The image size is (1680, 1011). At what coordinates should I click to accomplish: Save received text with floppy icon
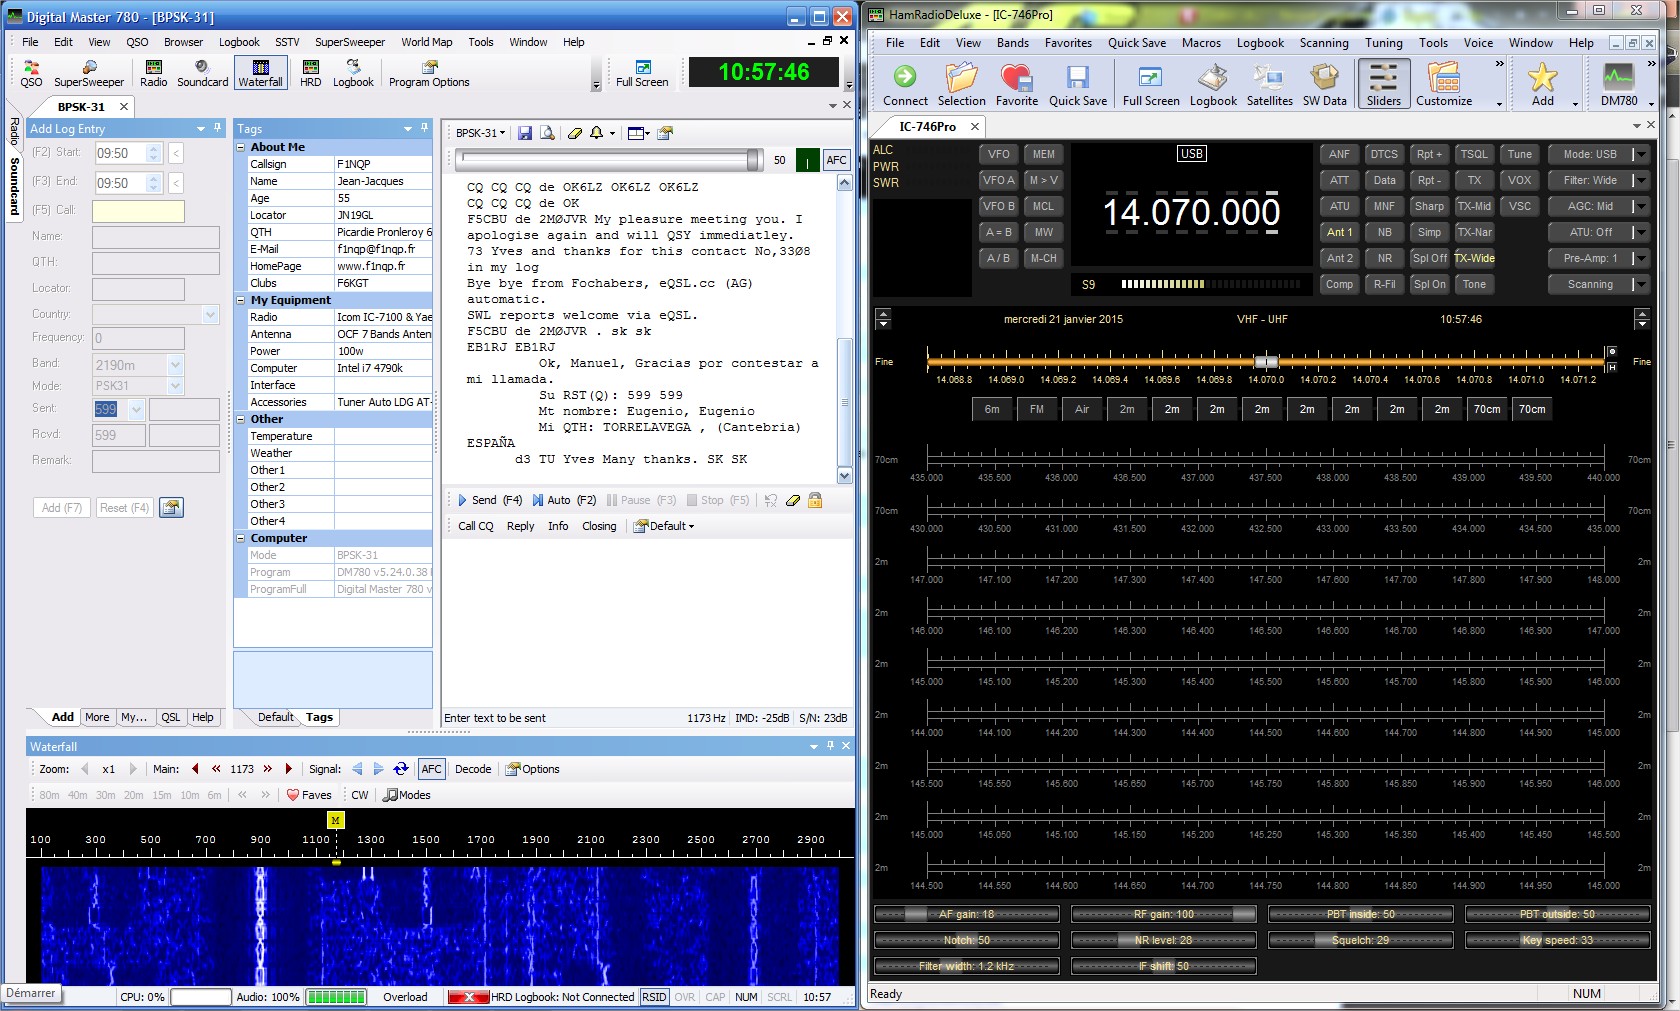click(x=525, y=133)
